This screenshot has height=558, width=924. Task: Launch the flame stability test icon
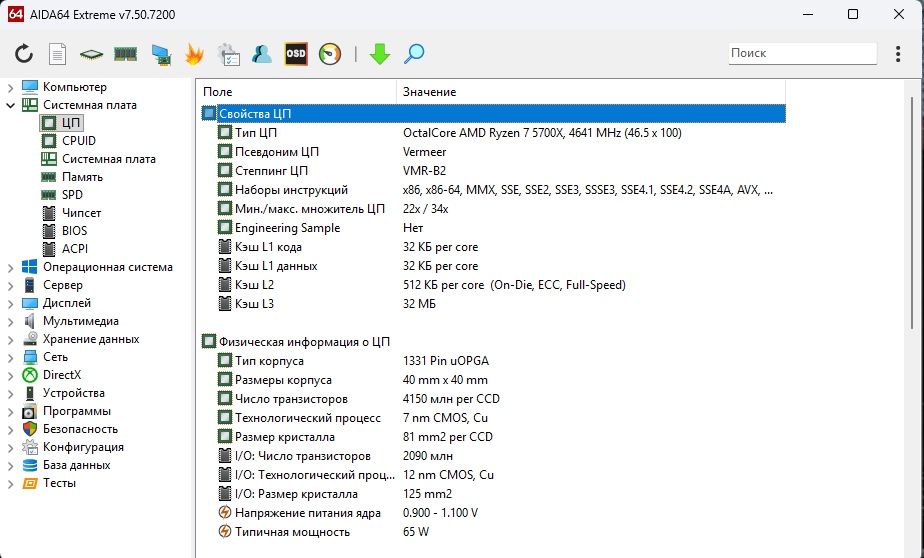coord(194,54)
